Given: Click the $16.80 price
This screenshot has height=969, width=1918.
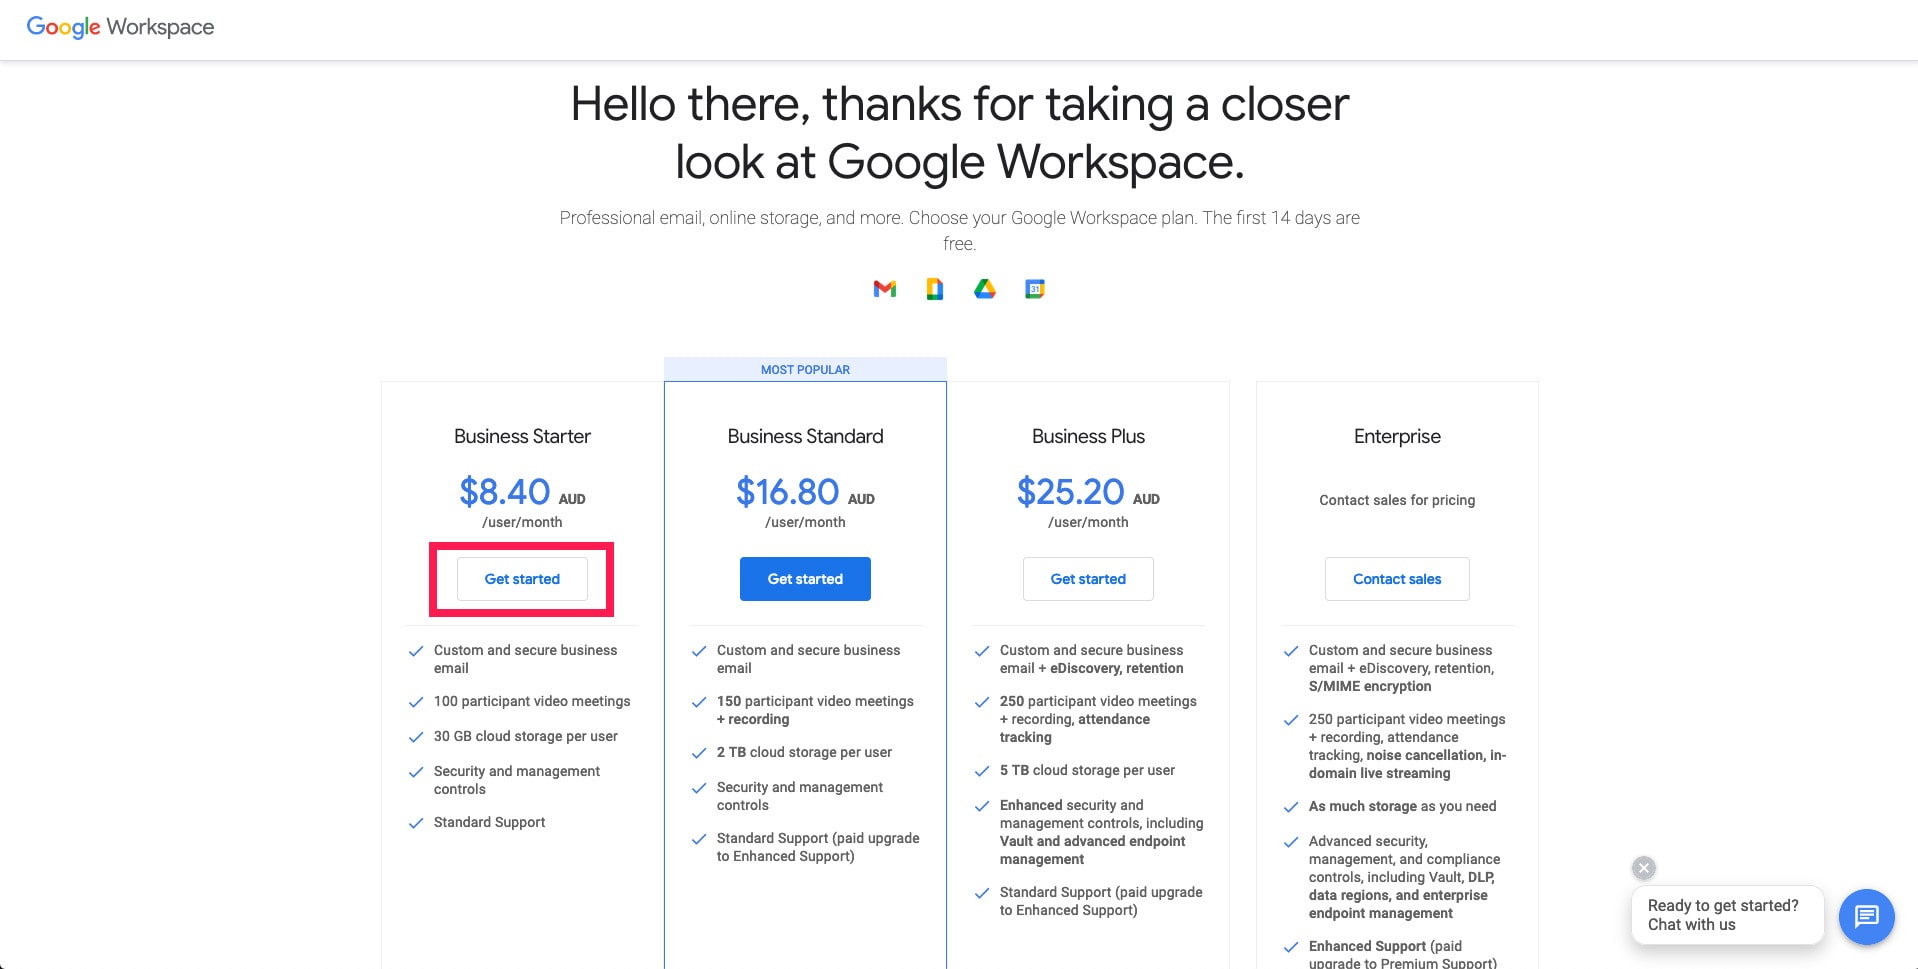Looking at the screenshot, I should coord(787,492).
